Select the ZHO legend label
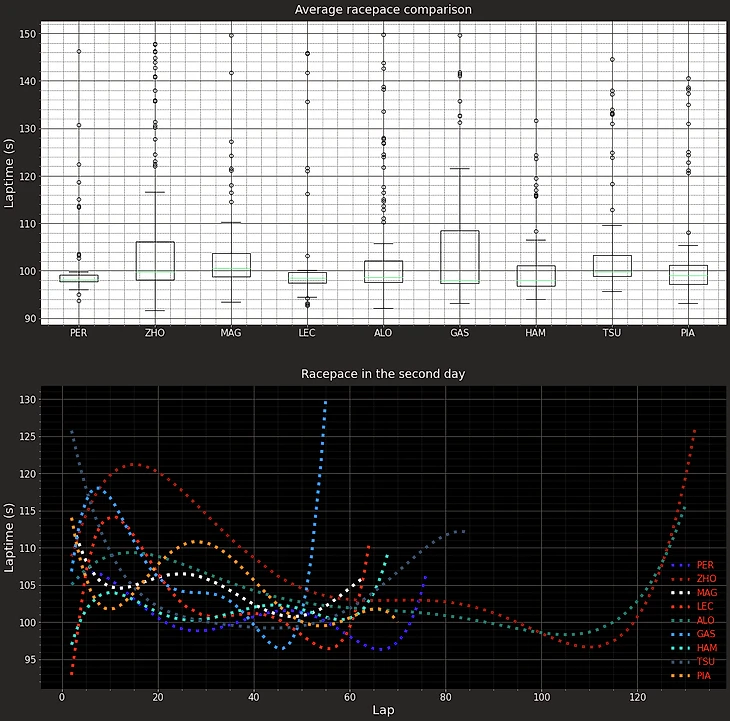This screenshot has height=721, width=730. click(705, 579)
